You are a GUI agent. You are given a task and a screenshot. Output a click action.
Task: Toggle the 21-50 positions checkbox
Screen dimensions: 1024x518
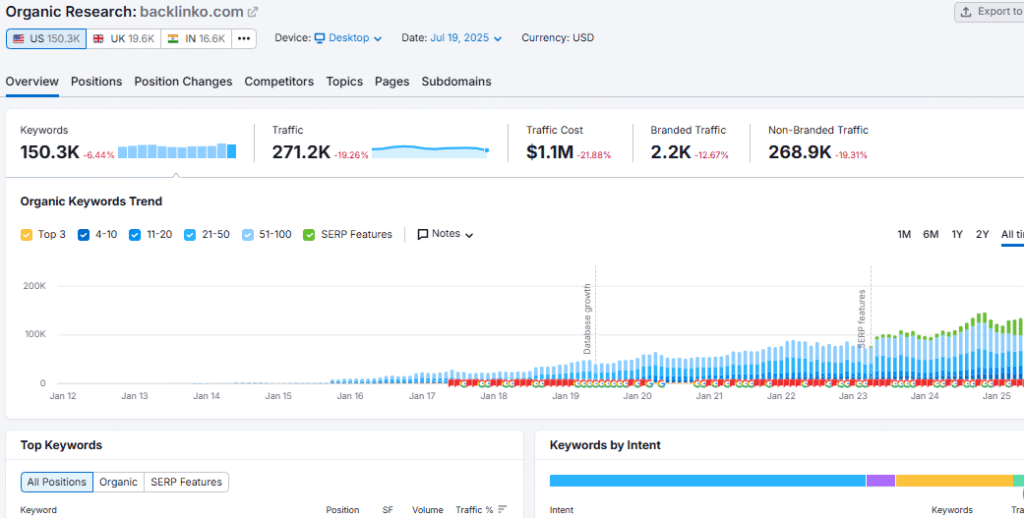tap(189, 235)
